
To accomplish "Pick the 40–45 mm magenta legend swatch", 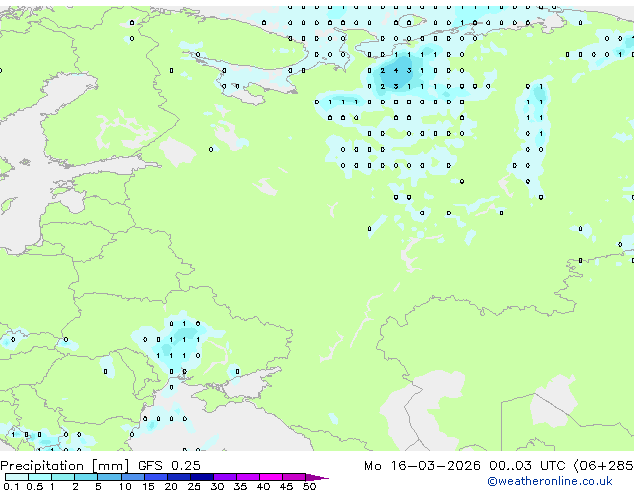I will tap(271, 477).
